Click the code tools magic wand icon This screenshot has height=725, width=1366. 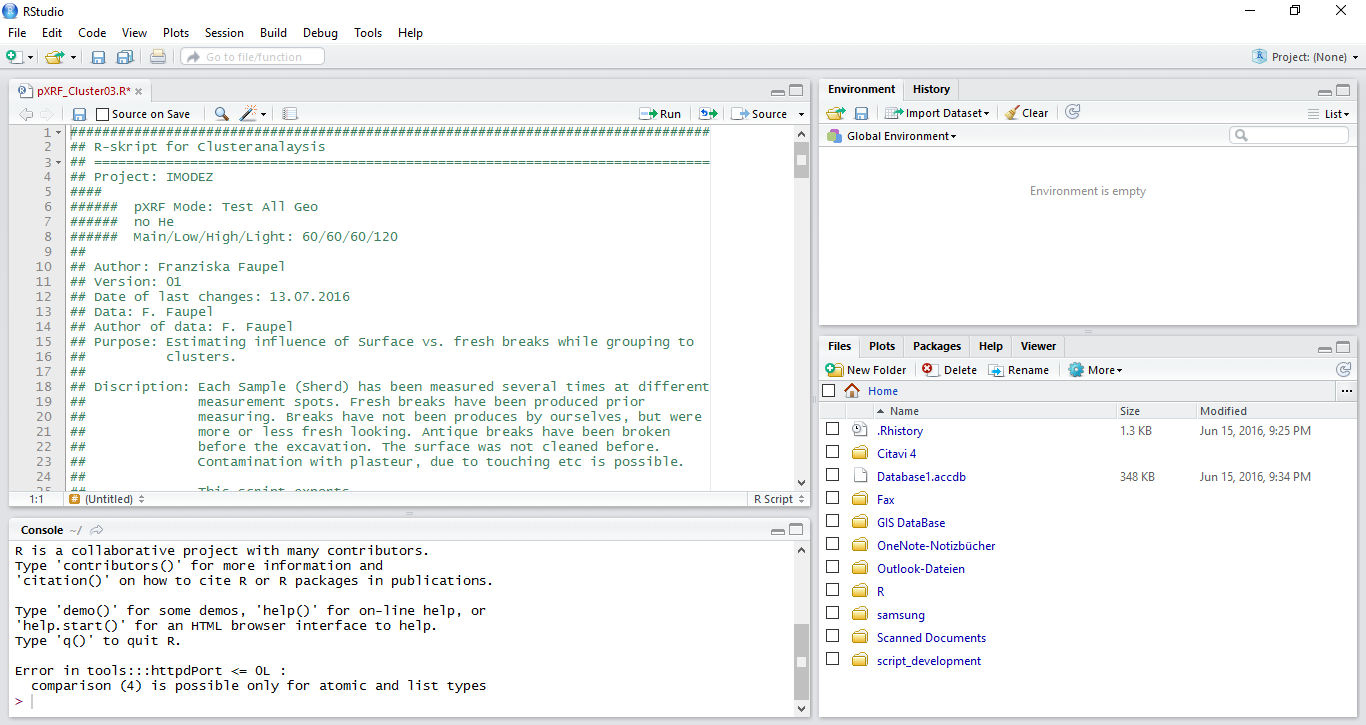click(249, 114)
